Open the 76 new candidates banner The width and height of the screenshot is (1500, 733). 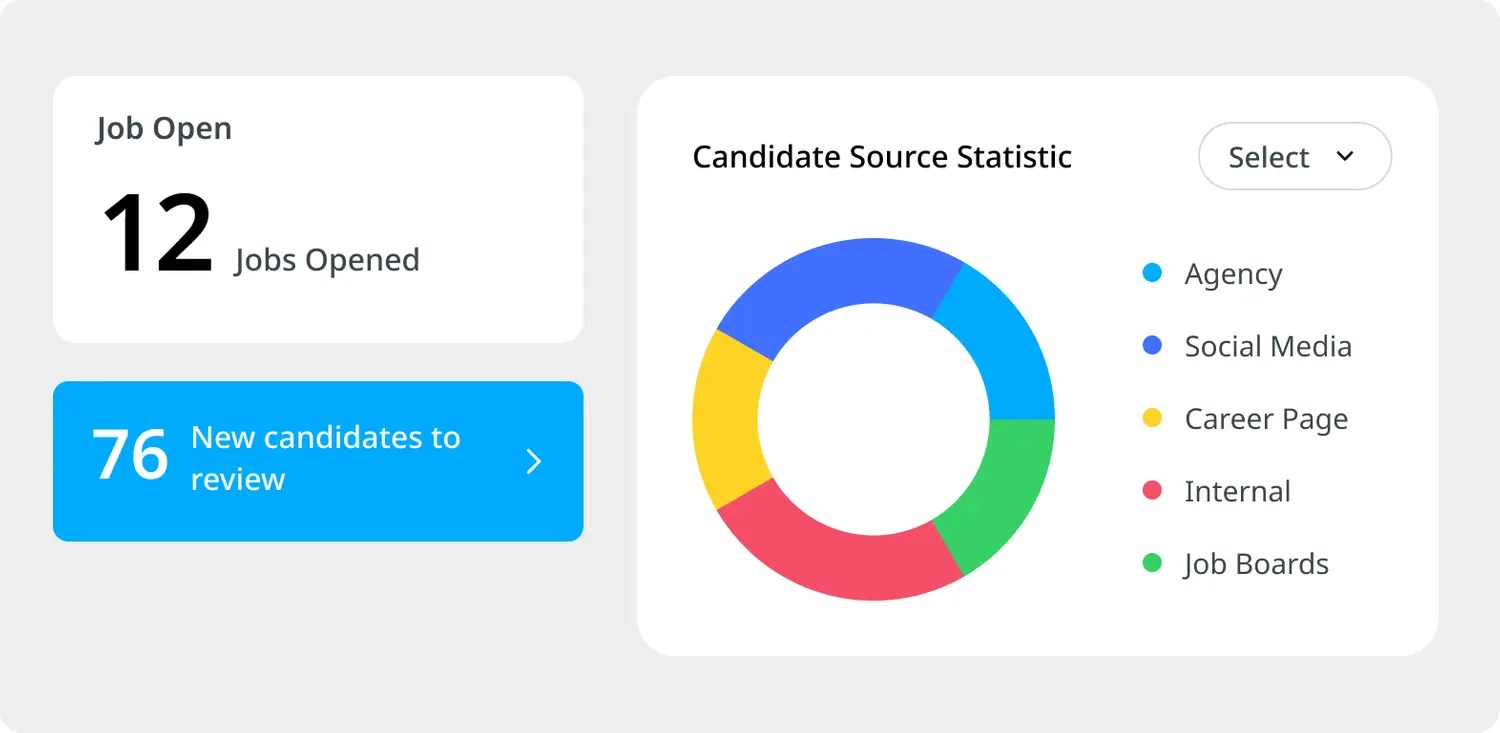click(x=317, y=461)
